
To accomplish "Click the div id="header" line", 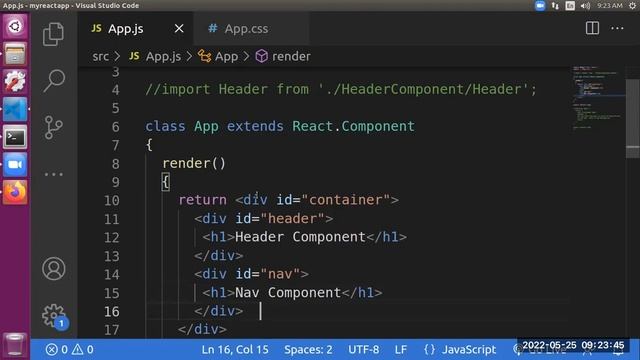I will (x=264, y=218).
